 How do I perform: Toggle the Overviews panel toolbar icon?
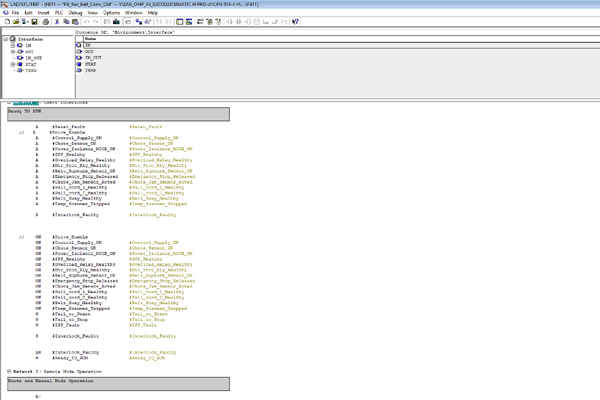coord(179,22)
